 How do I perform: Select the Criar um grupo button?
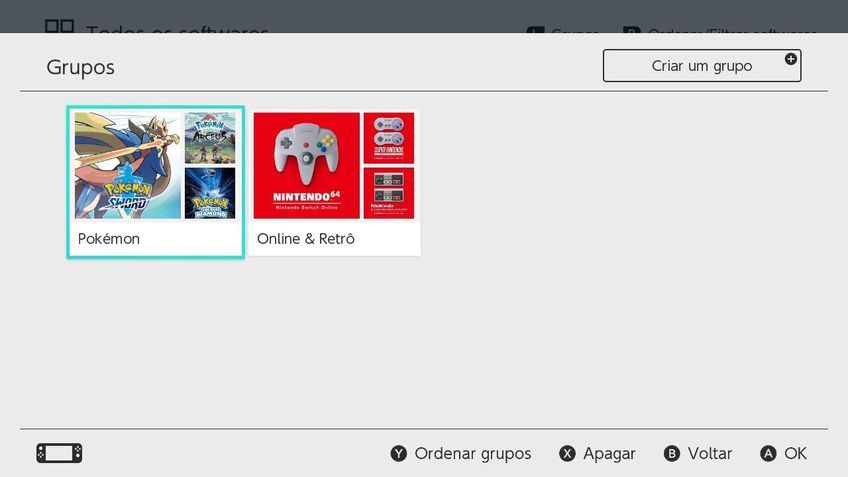(x=701, y=66)
